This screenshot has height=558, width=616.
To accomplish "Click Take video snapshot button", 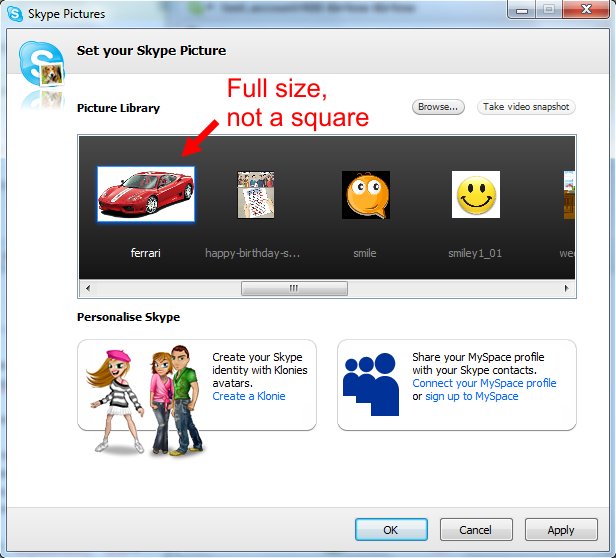I will click(x=526, y=107).
